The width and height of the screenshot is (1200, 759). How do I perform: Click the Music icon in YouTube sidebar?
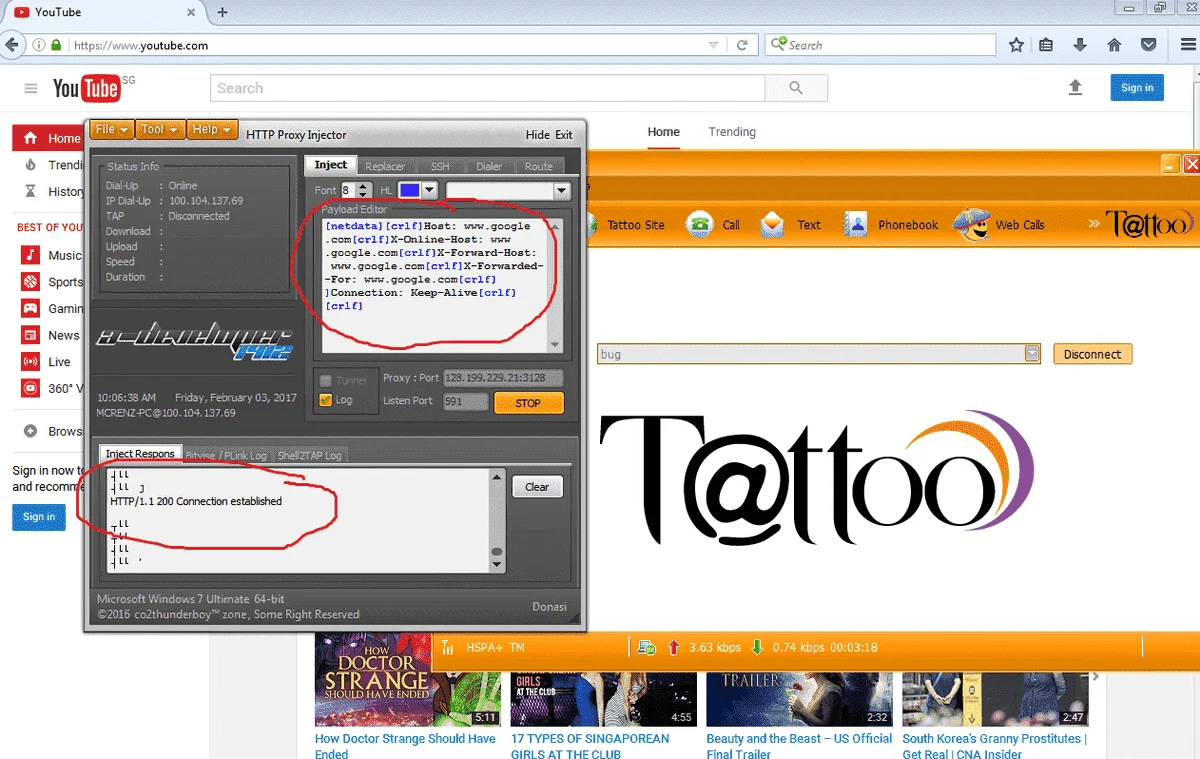31,255
